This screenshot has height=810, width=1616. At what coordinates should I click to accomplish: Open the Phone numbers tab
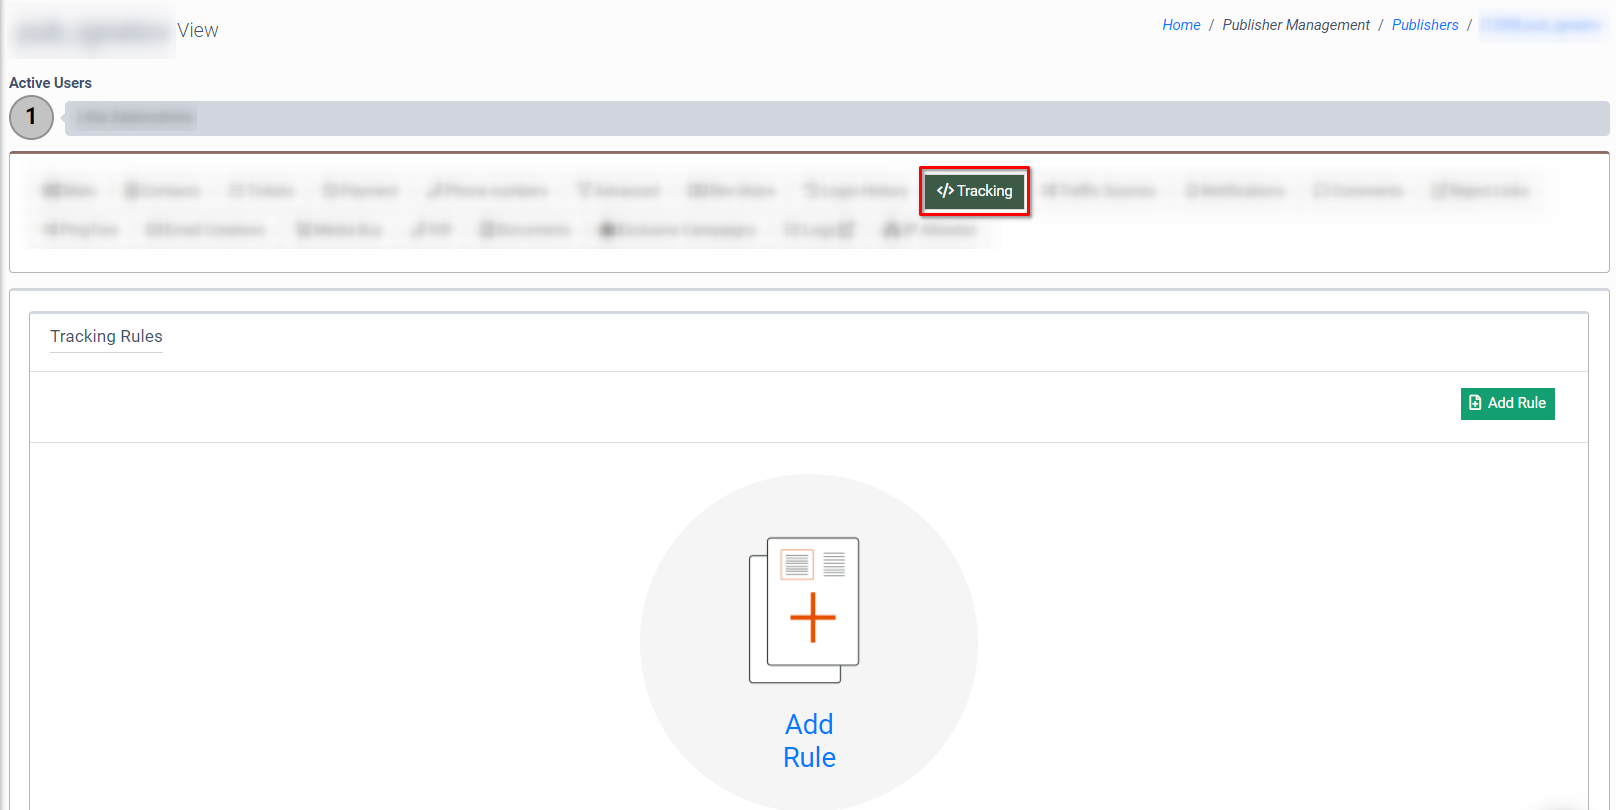[x=487, y=191]
